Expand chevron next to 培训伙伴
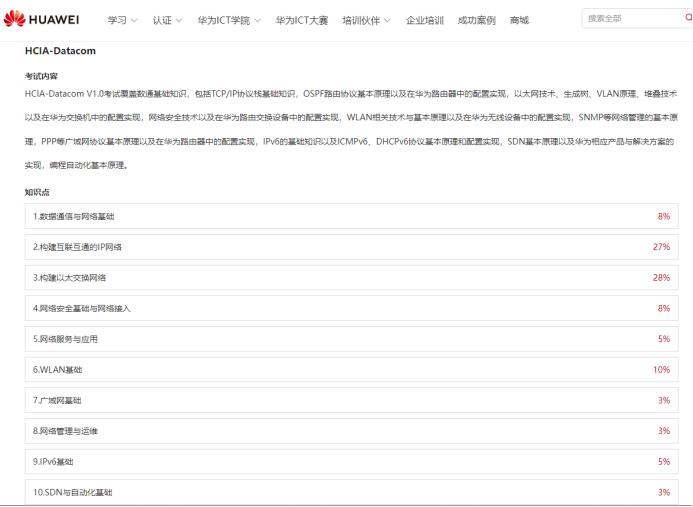693x507 pixels. [x=388, y=20]
